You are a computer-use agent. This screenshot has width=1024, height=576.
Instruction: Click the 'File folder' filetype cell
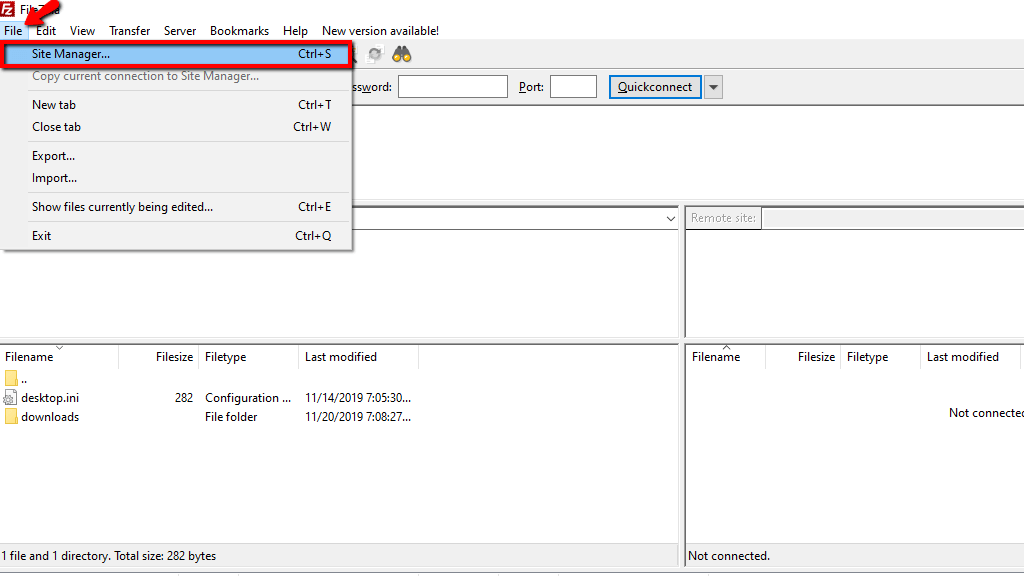pos(231,417)
